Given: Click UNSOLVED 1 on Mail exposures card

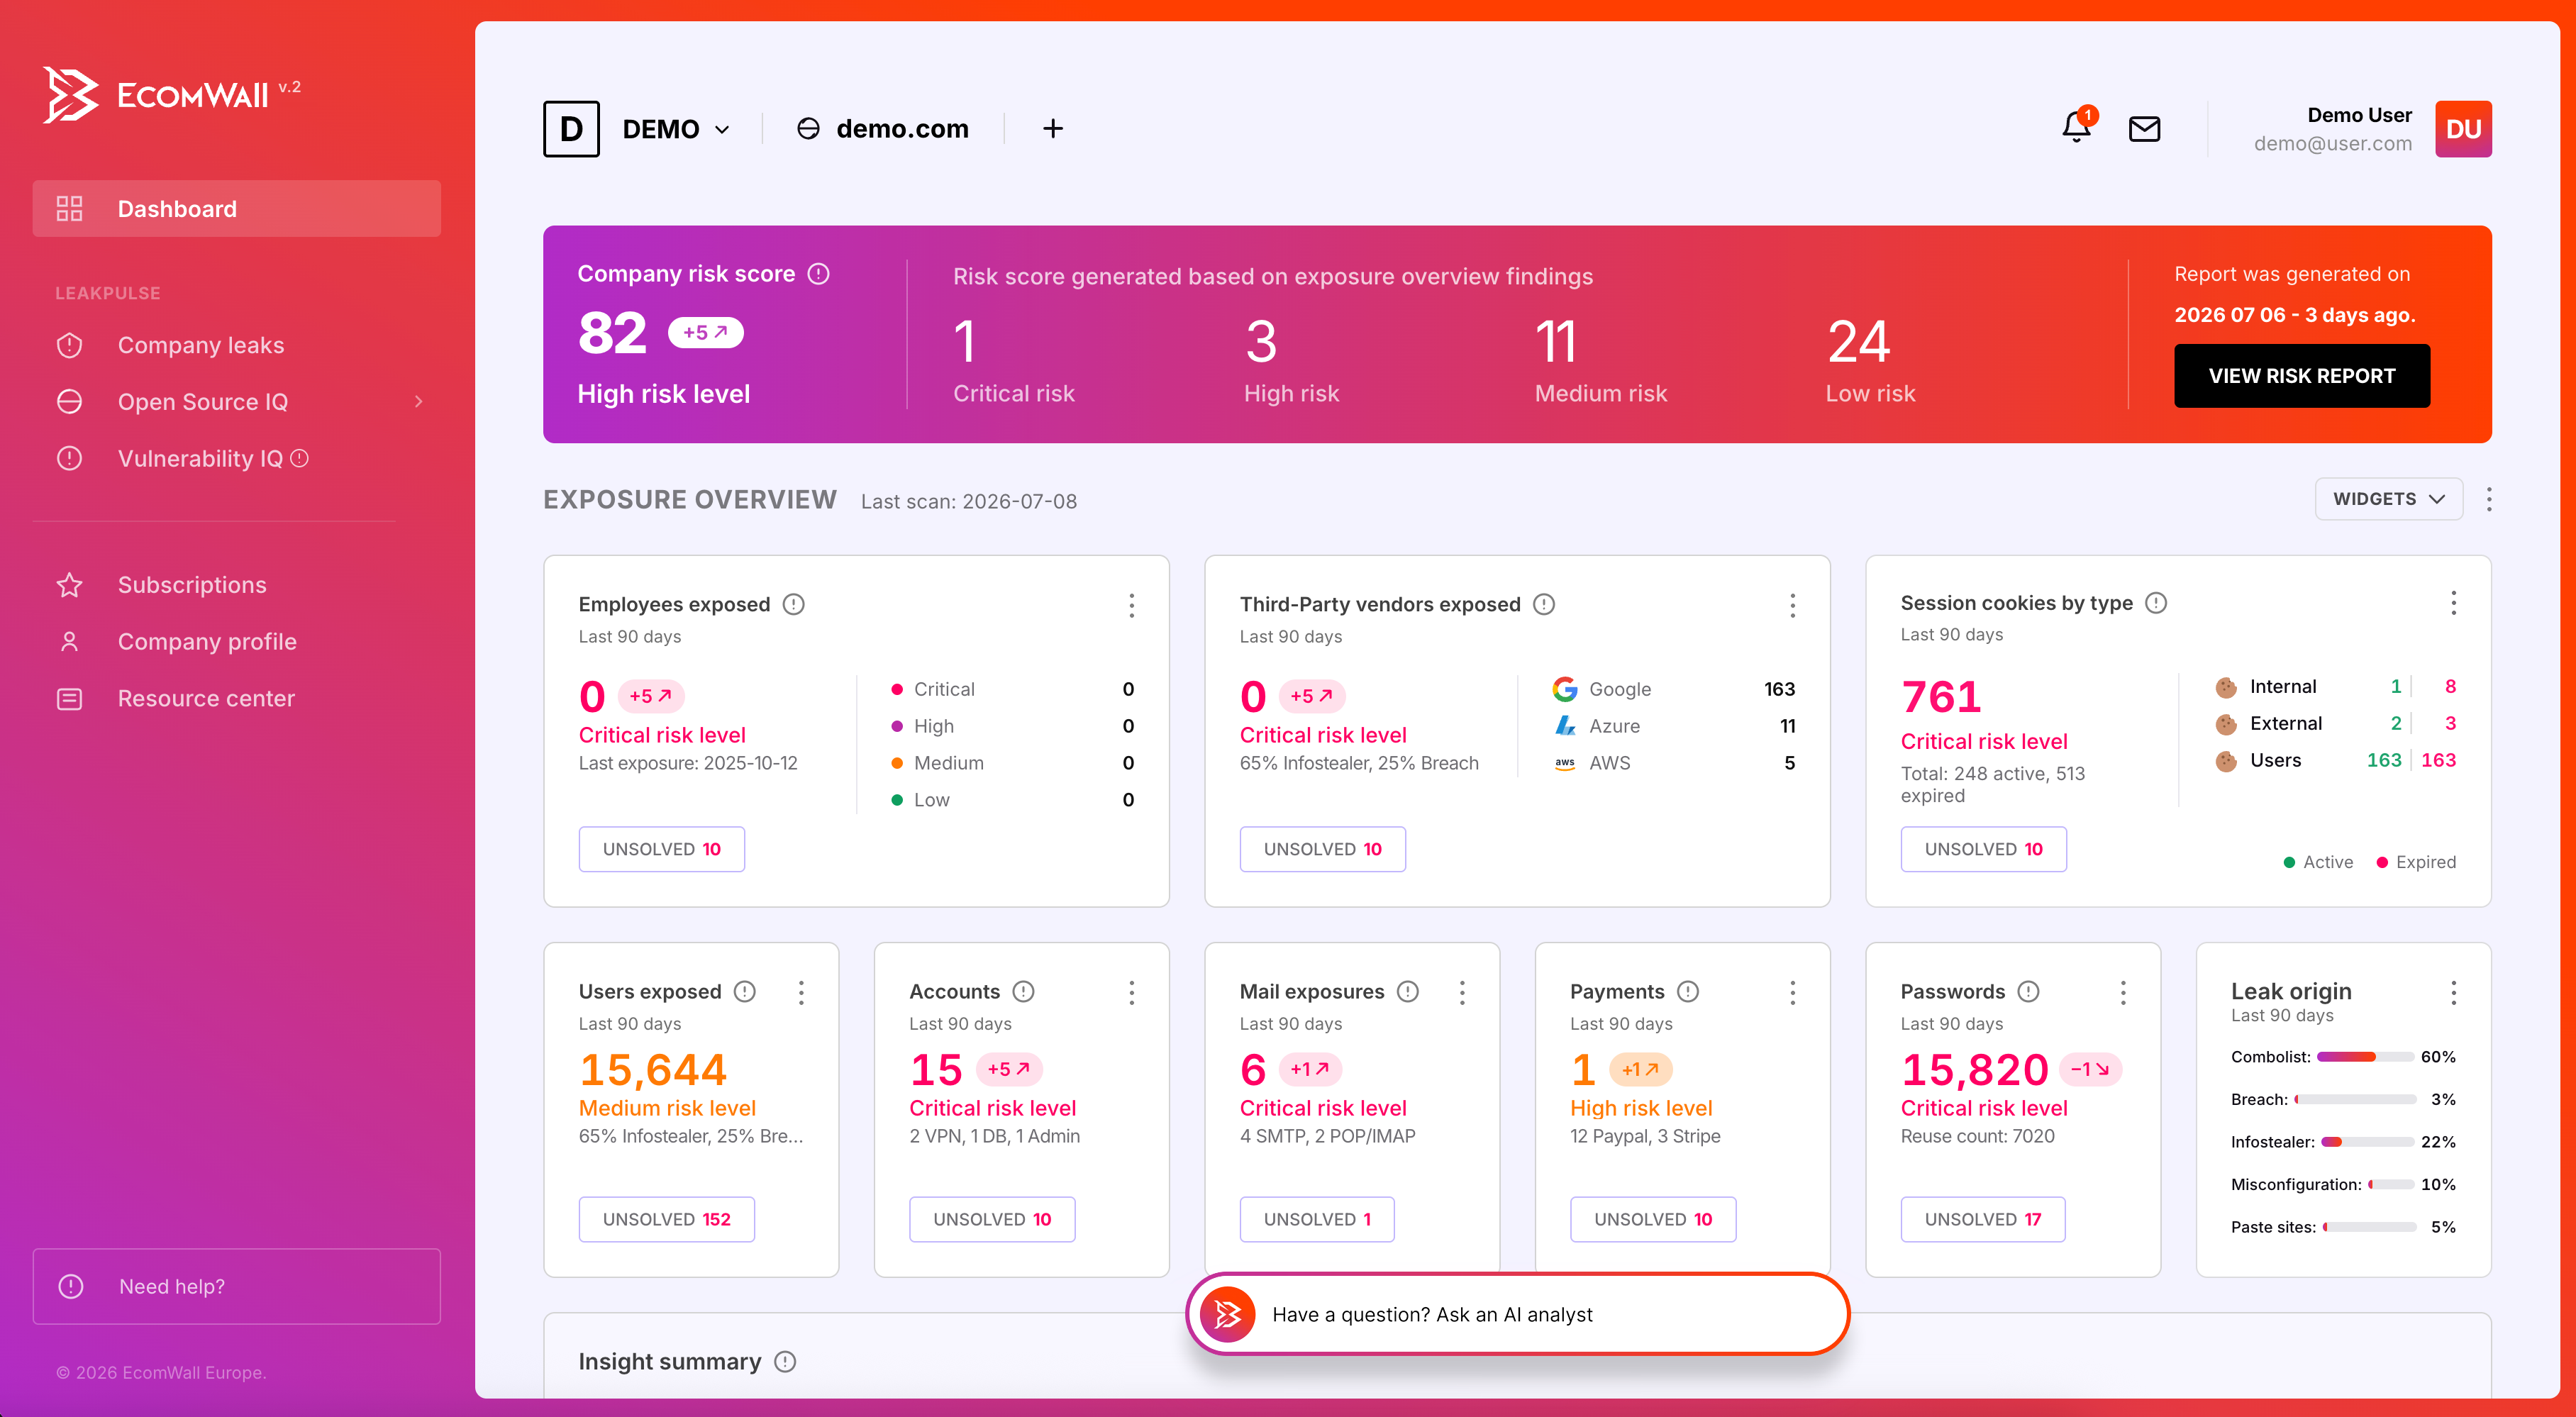Looking at the screenshot, I should (x=1317, y=1219).
